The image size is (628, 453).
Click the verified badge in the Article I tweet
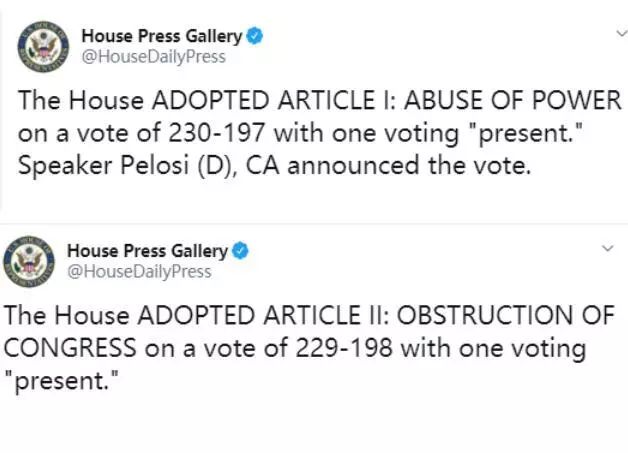(254, 36)
